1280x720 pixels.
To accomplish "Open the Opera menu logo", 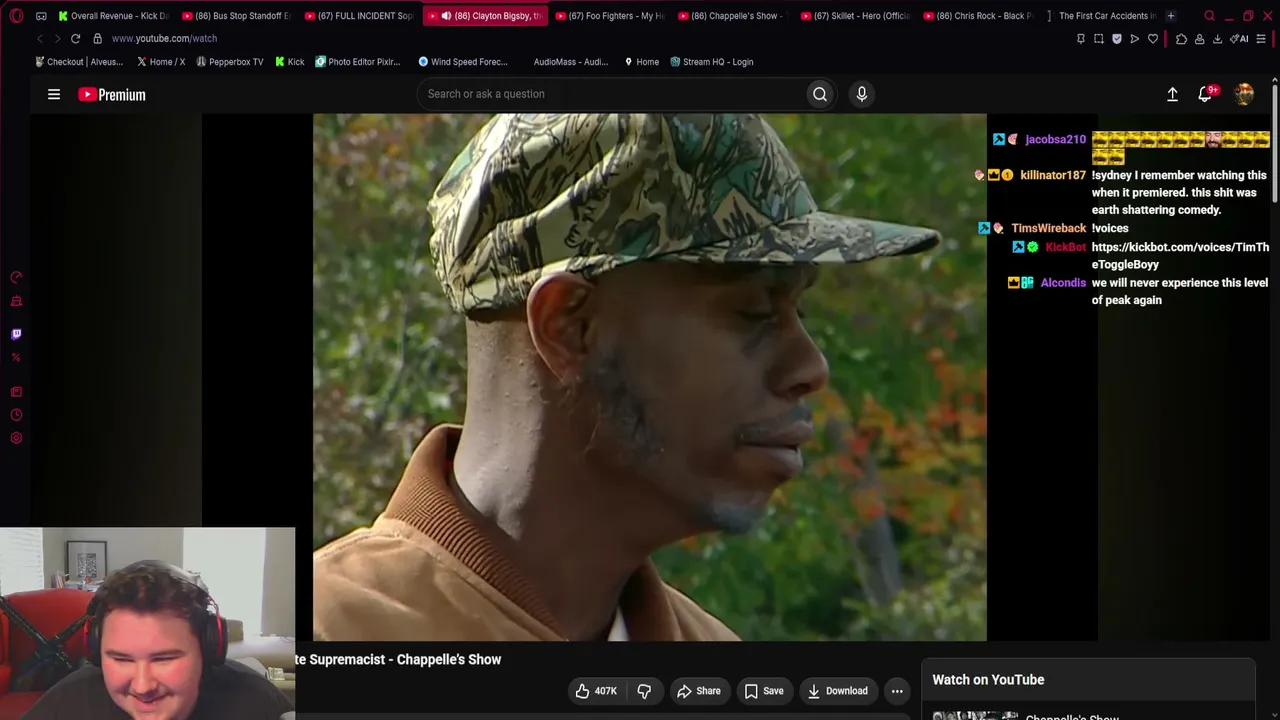I will point(16,16).
